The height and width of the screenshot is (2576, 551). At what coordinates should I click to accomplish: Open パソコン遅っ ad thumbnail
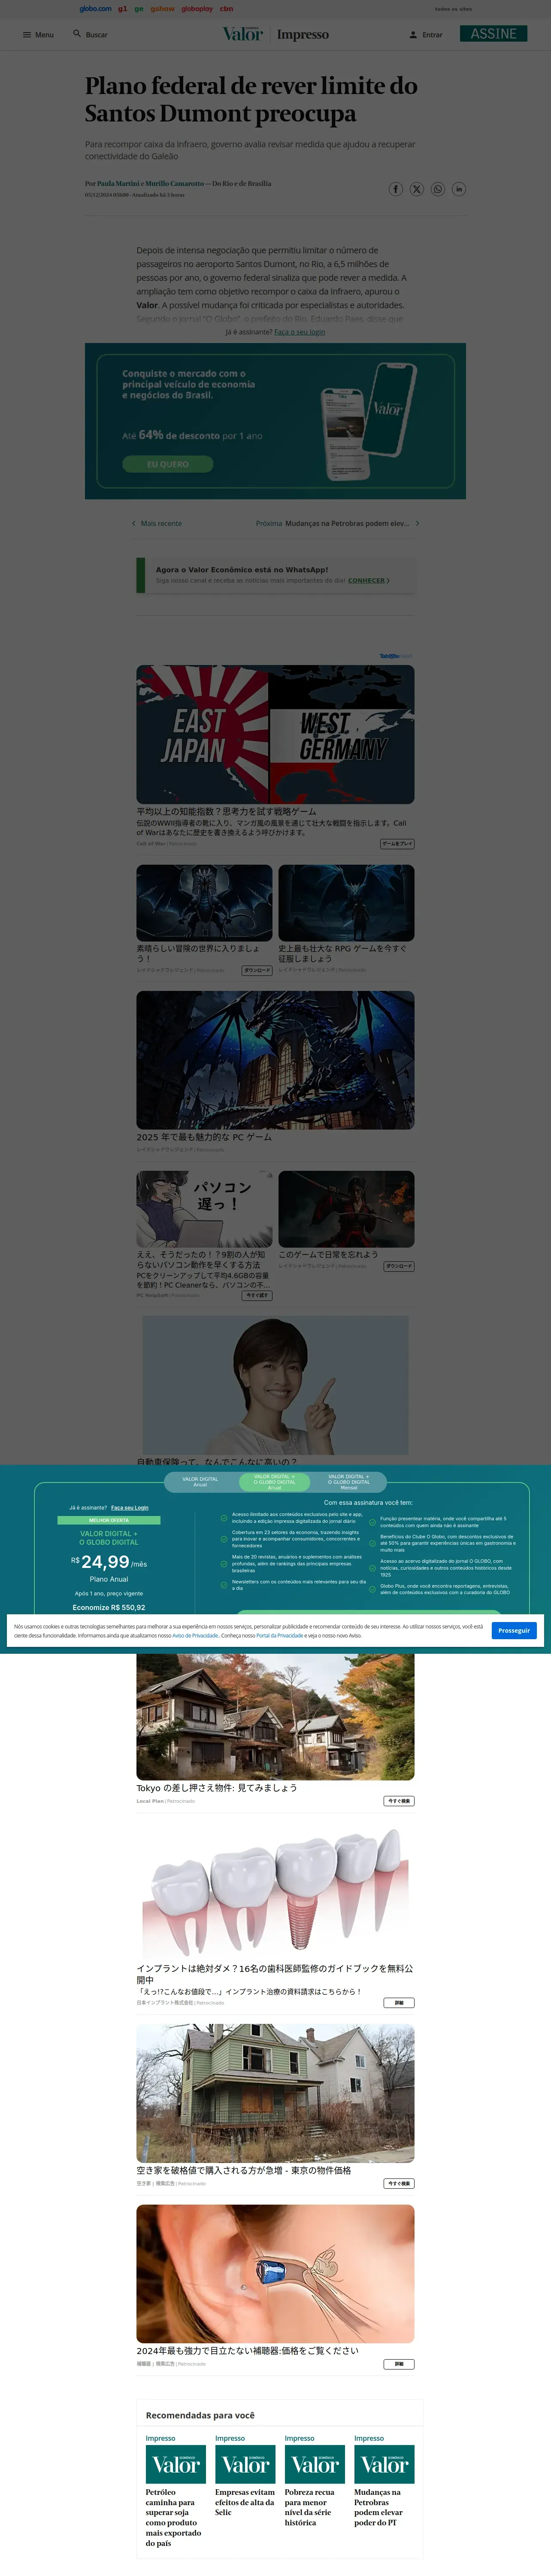click(x=204, y=1209)
